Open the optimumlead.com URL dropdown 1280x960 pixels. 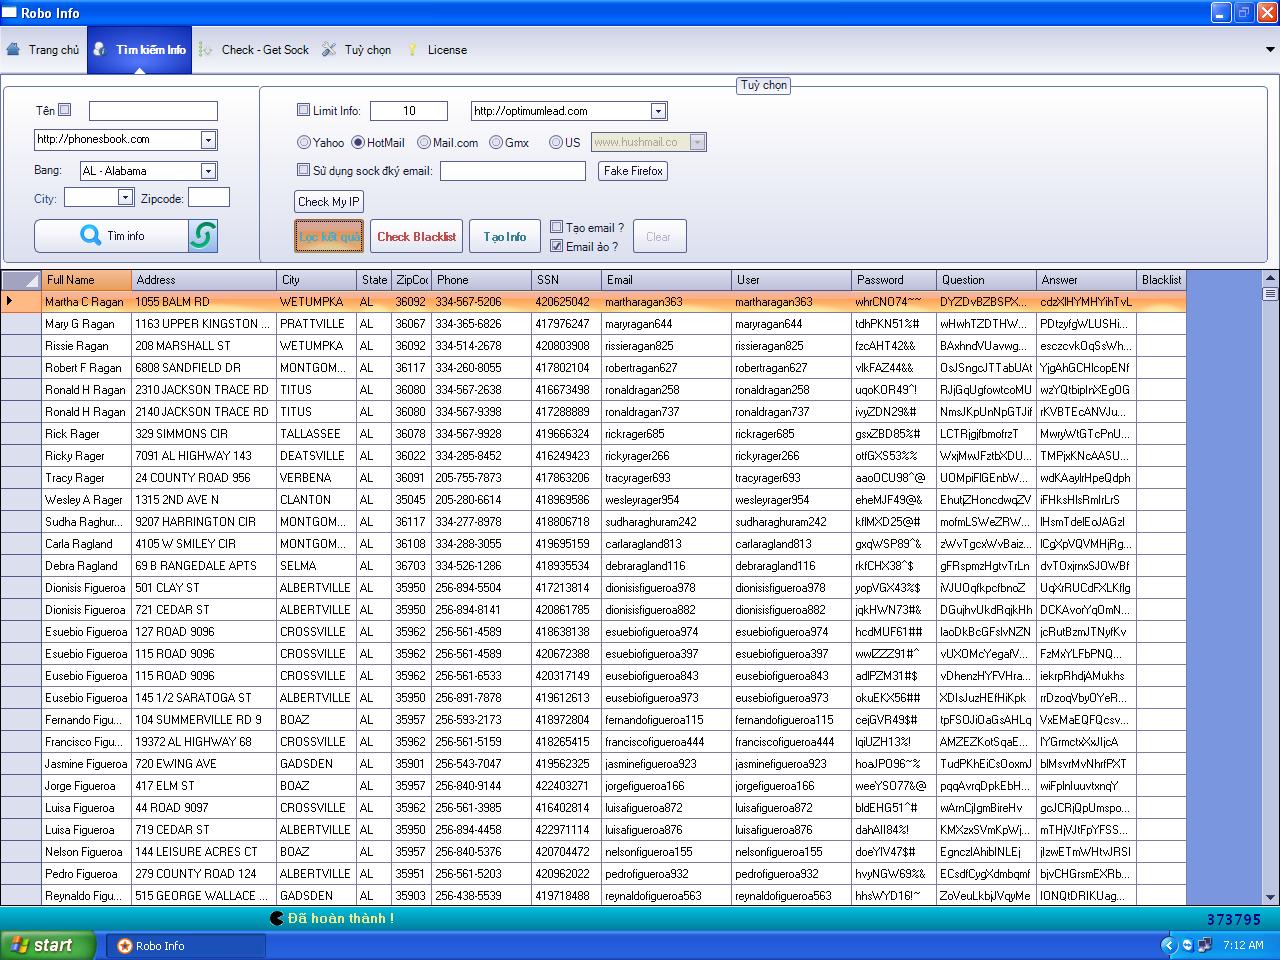coord(658,111)
